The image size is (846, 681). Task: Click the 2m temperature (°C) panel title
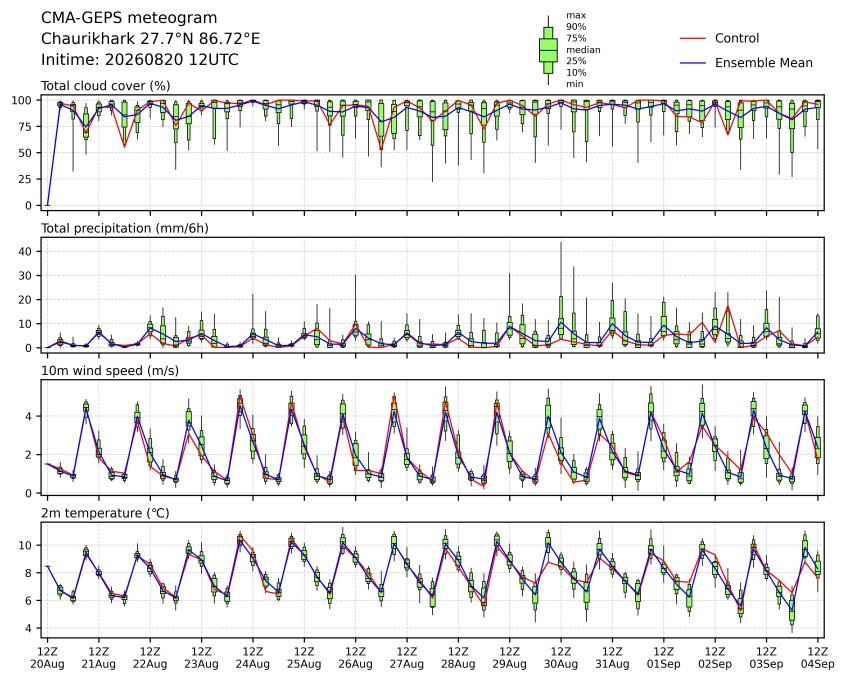pyautogui.click(x=105, y=513)
